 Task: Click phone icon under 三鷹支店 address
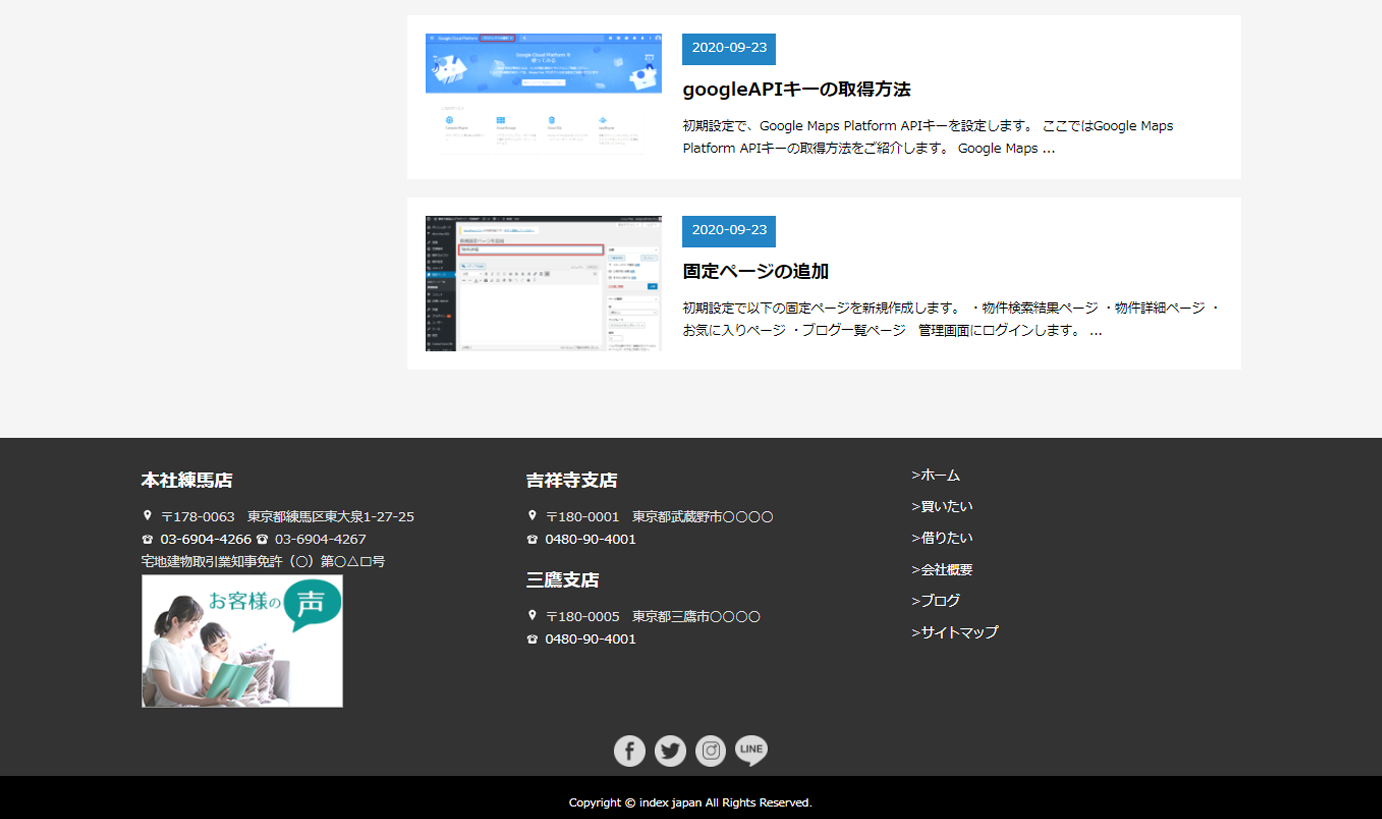[532, 639]
